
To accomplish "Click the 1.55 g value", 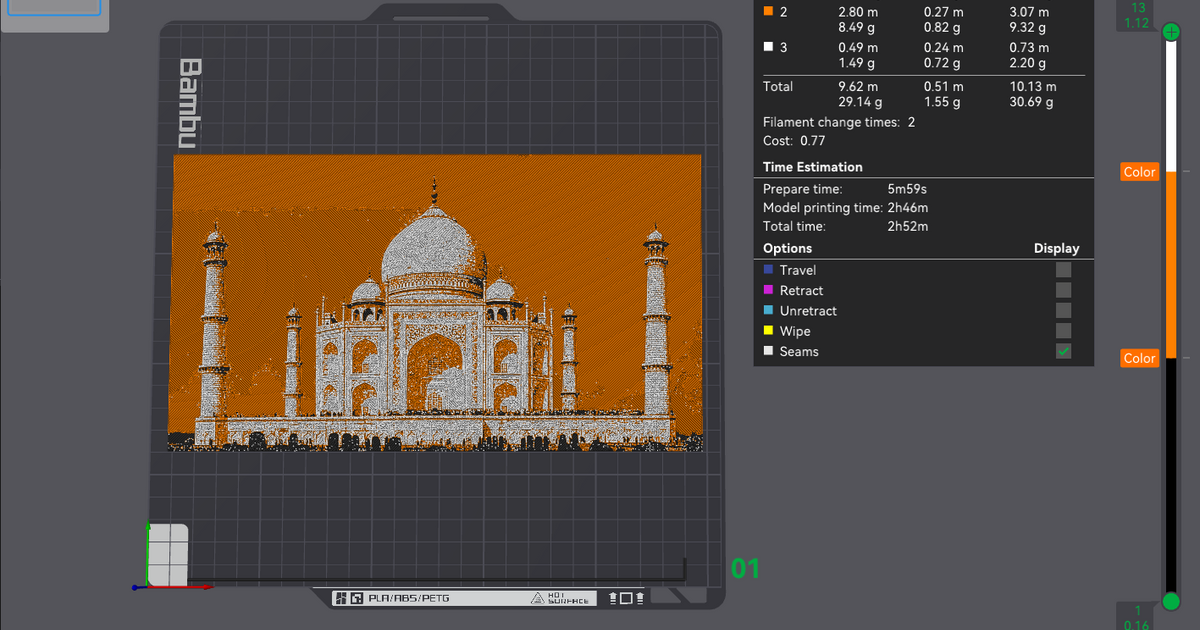I will click(942, 102).
